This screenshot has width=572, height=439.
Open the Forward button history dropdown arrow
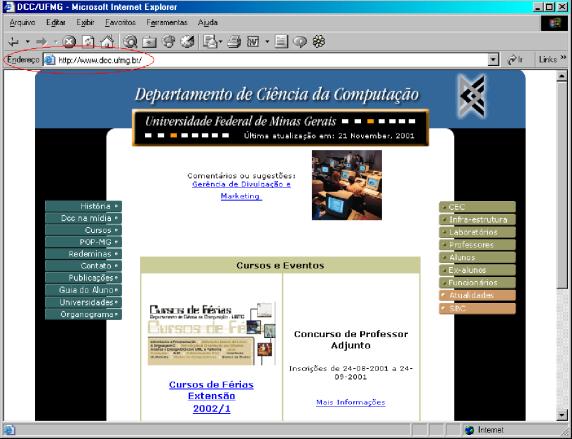point(55,42)
